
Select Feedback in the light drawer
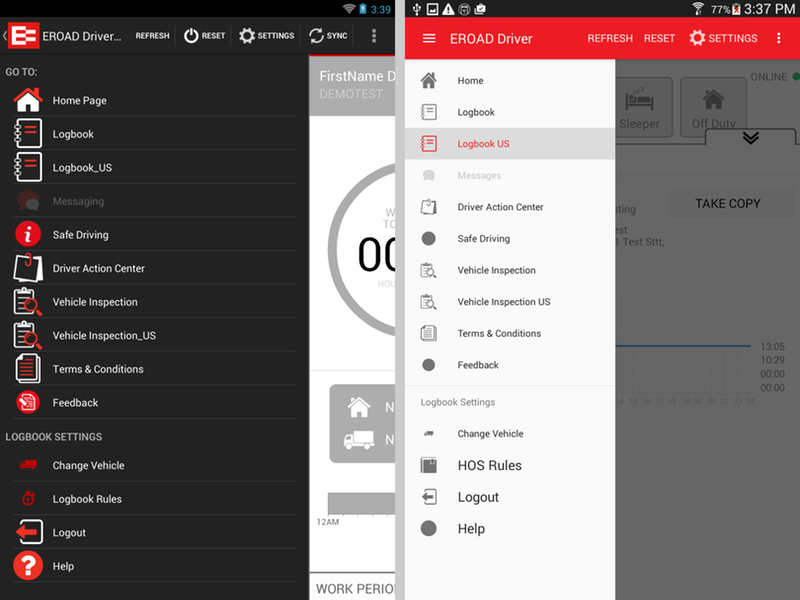coord(510,365)
